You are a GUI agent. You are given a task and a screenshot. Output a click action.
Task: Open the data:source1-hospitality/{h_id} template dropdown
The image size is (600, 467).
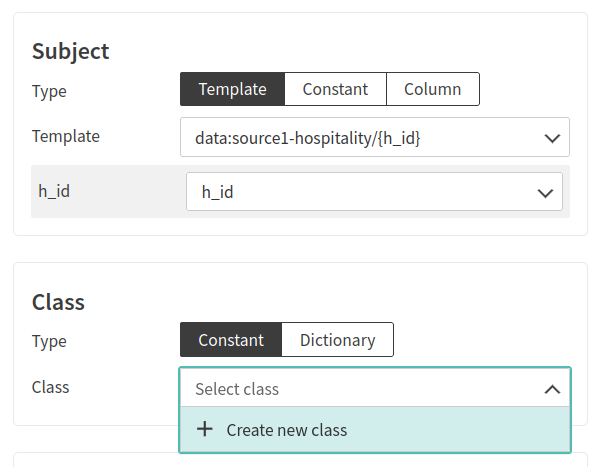(360, 138)
